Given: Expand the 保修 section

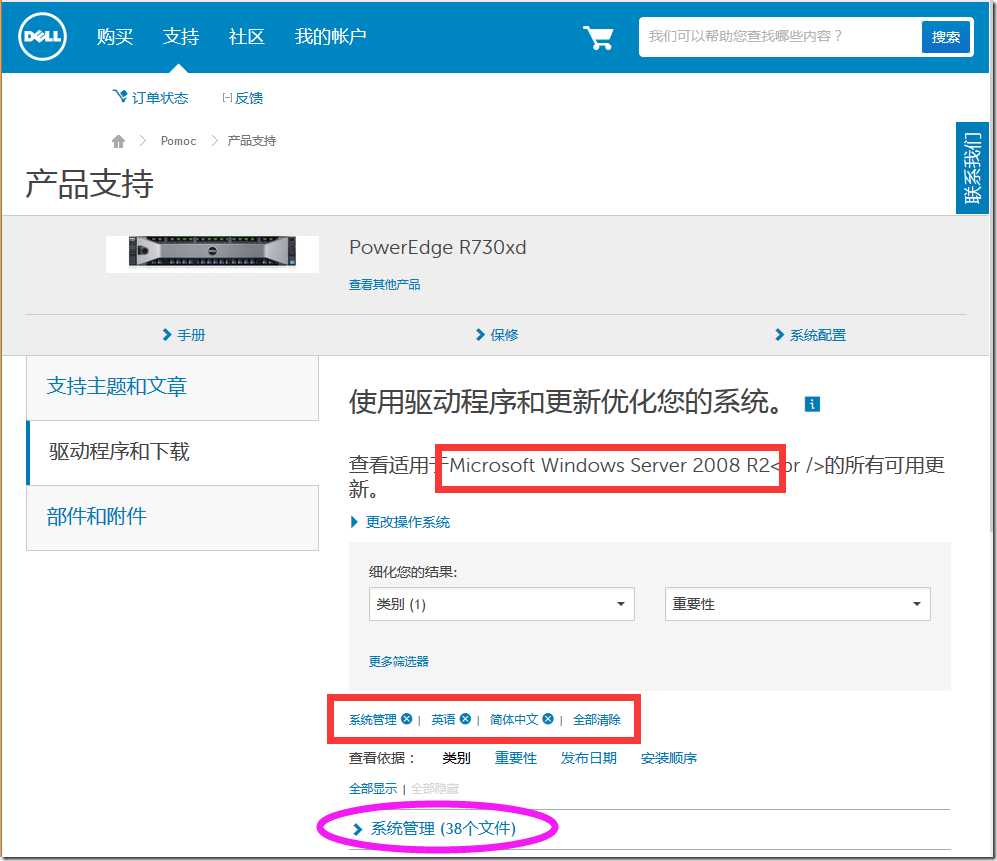Looking at the screenshot, I should pos(498,335).
